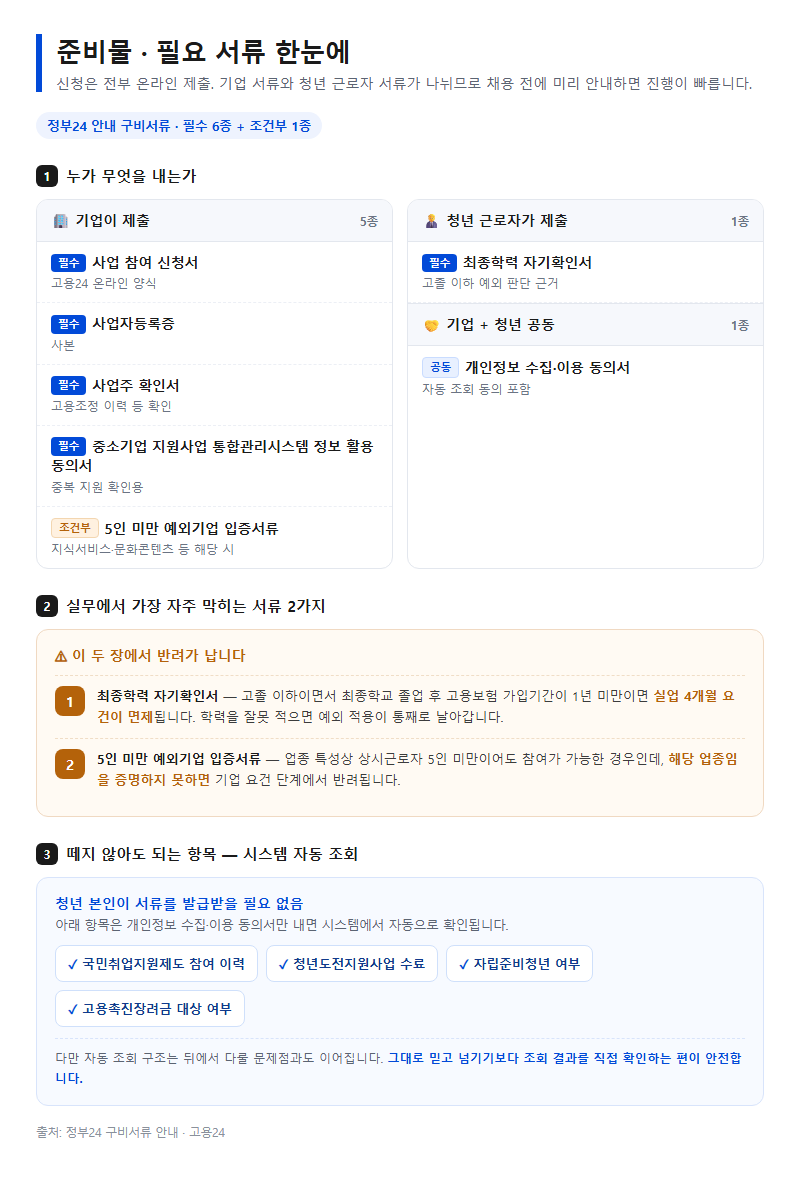This screenshot has width=800, height=1193.
Task: Open the 개인정보 수집·이용 동의서 item
Action: click(x=585, y=377)
